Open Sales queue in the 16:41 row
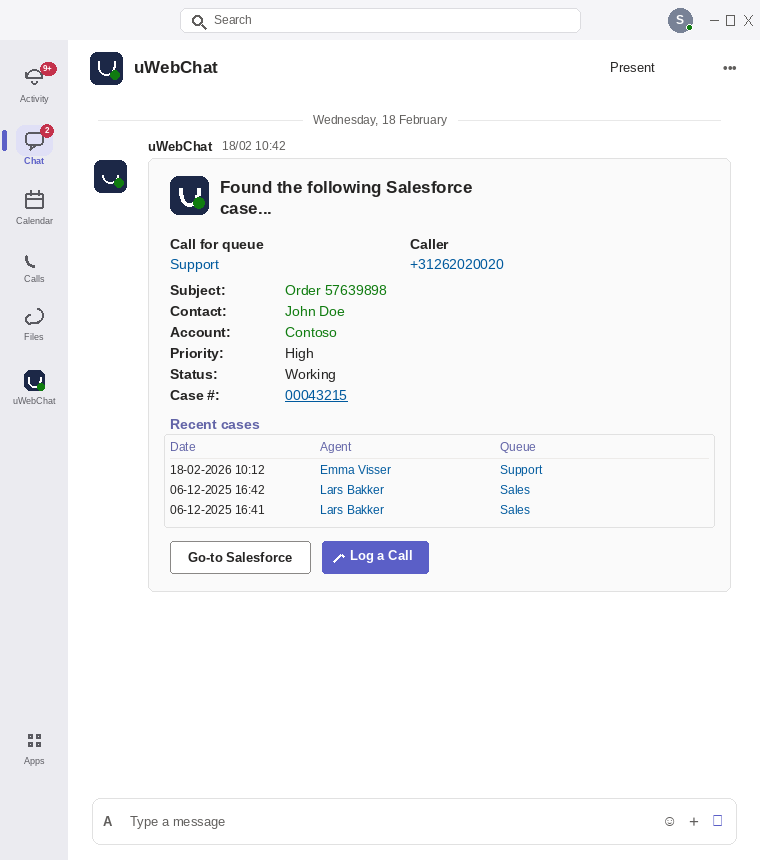This screenshot has width=760, height=860. pyautogui.click(x=515, y=510)
